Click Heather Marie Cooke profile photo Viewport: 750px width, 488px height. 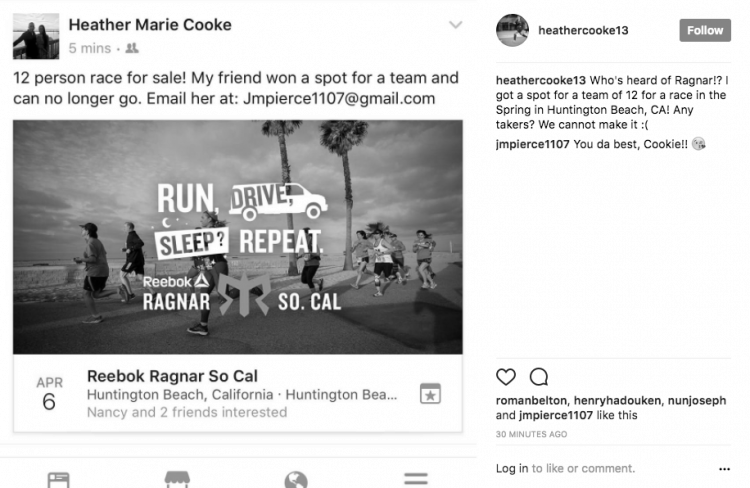tap(36, 36)
